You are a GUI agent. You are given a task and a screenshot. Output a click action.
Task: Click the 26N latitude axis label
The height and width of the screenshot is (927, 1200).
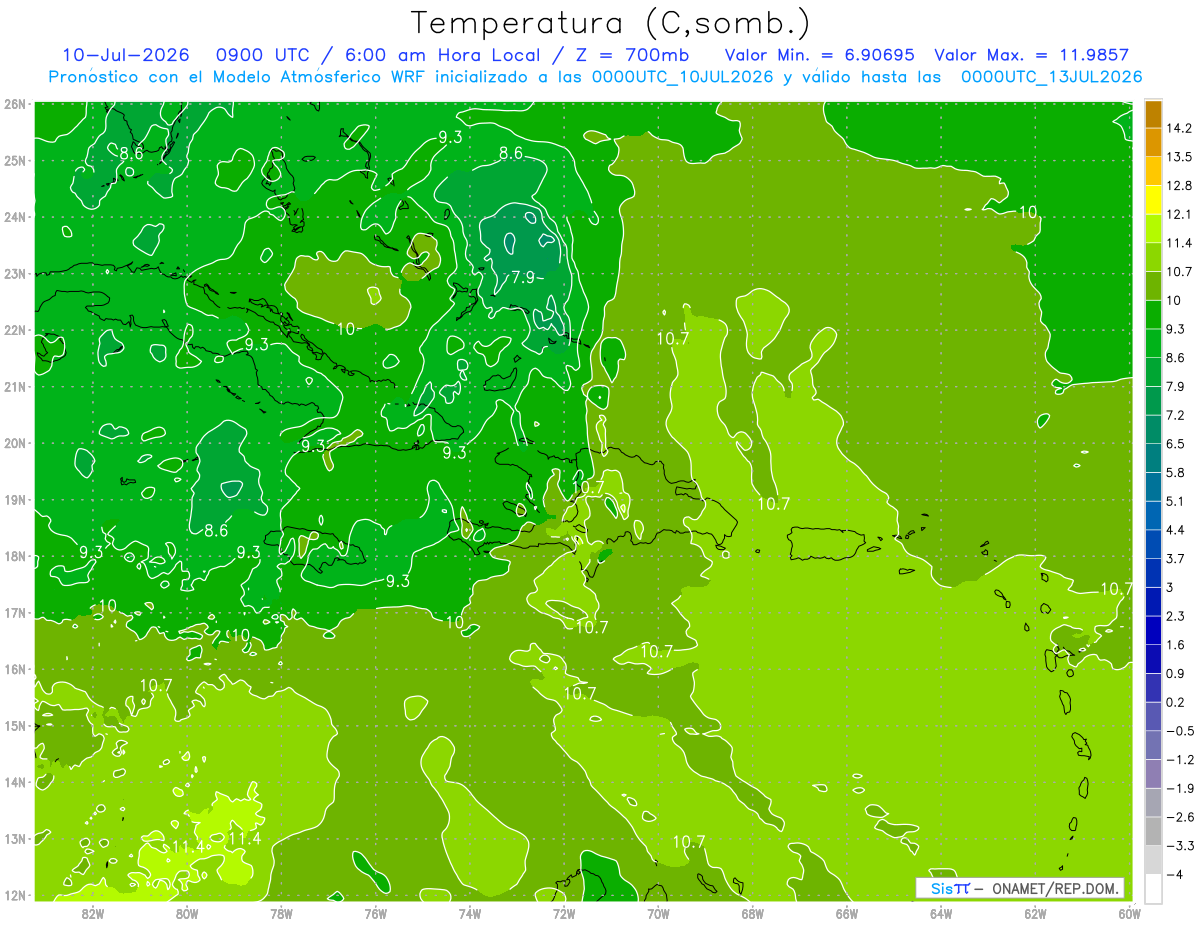point(15,103)
